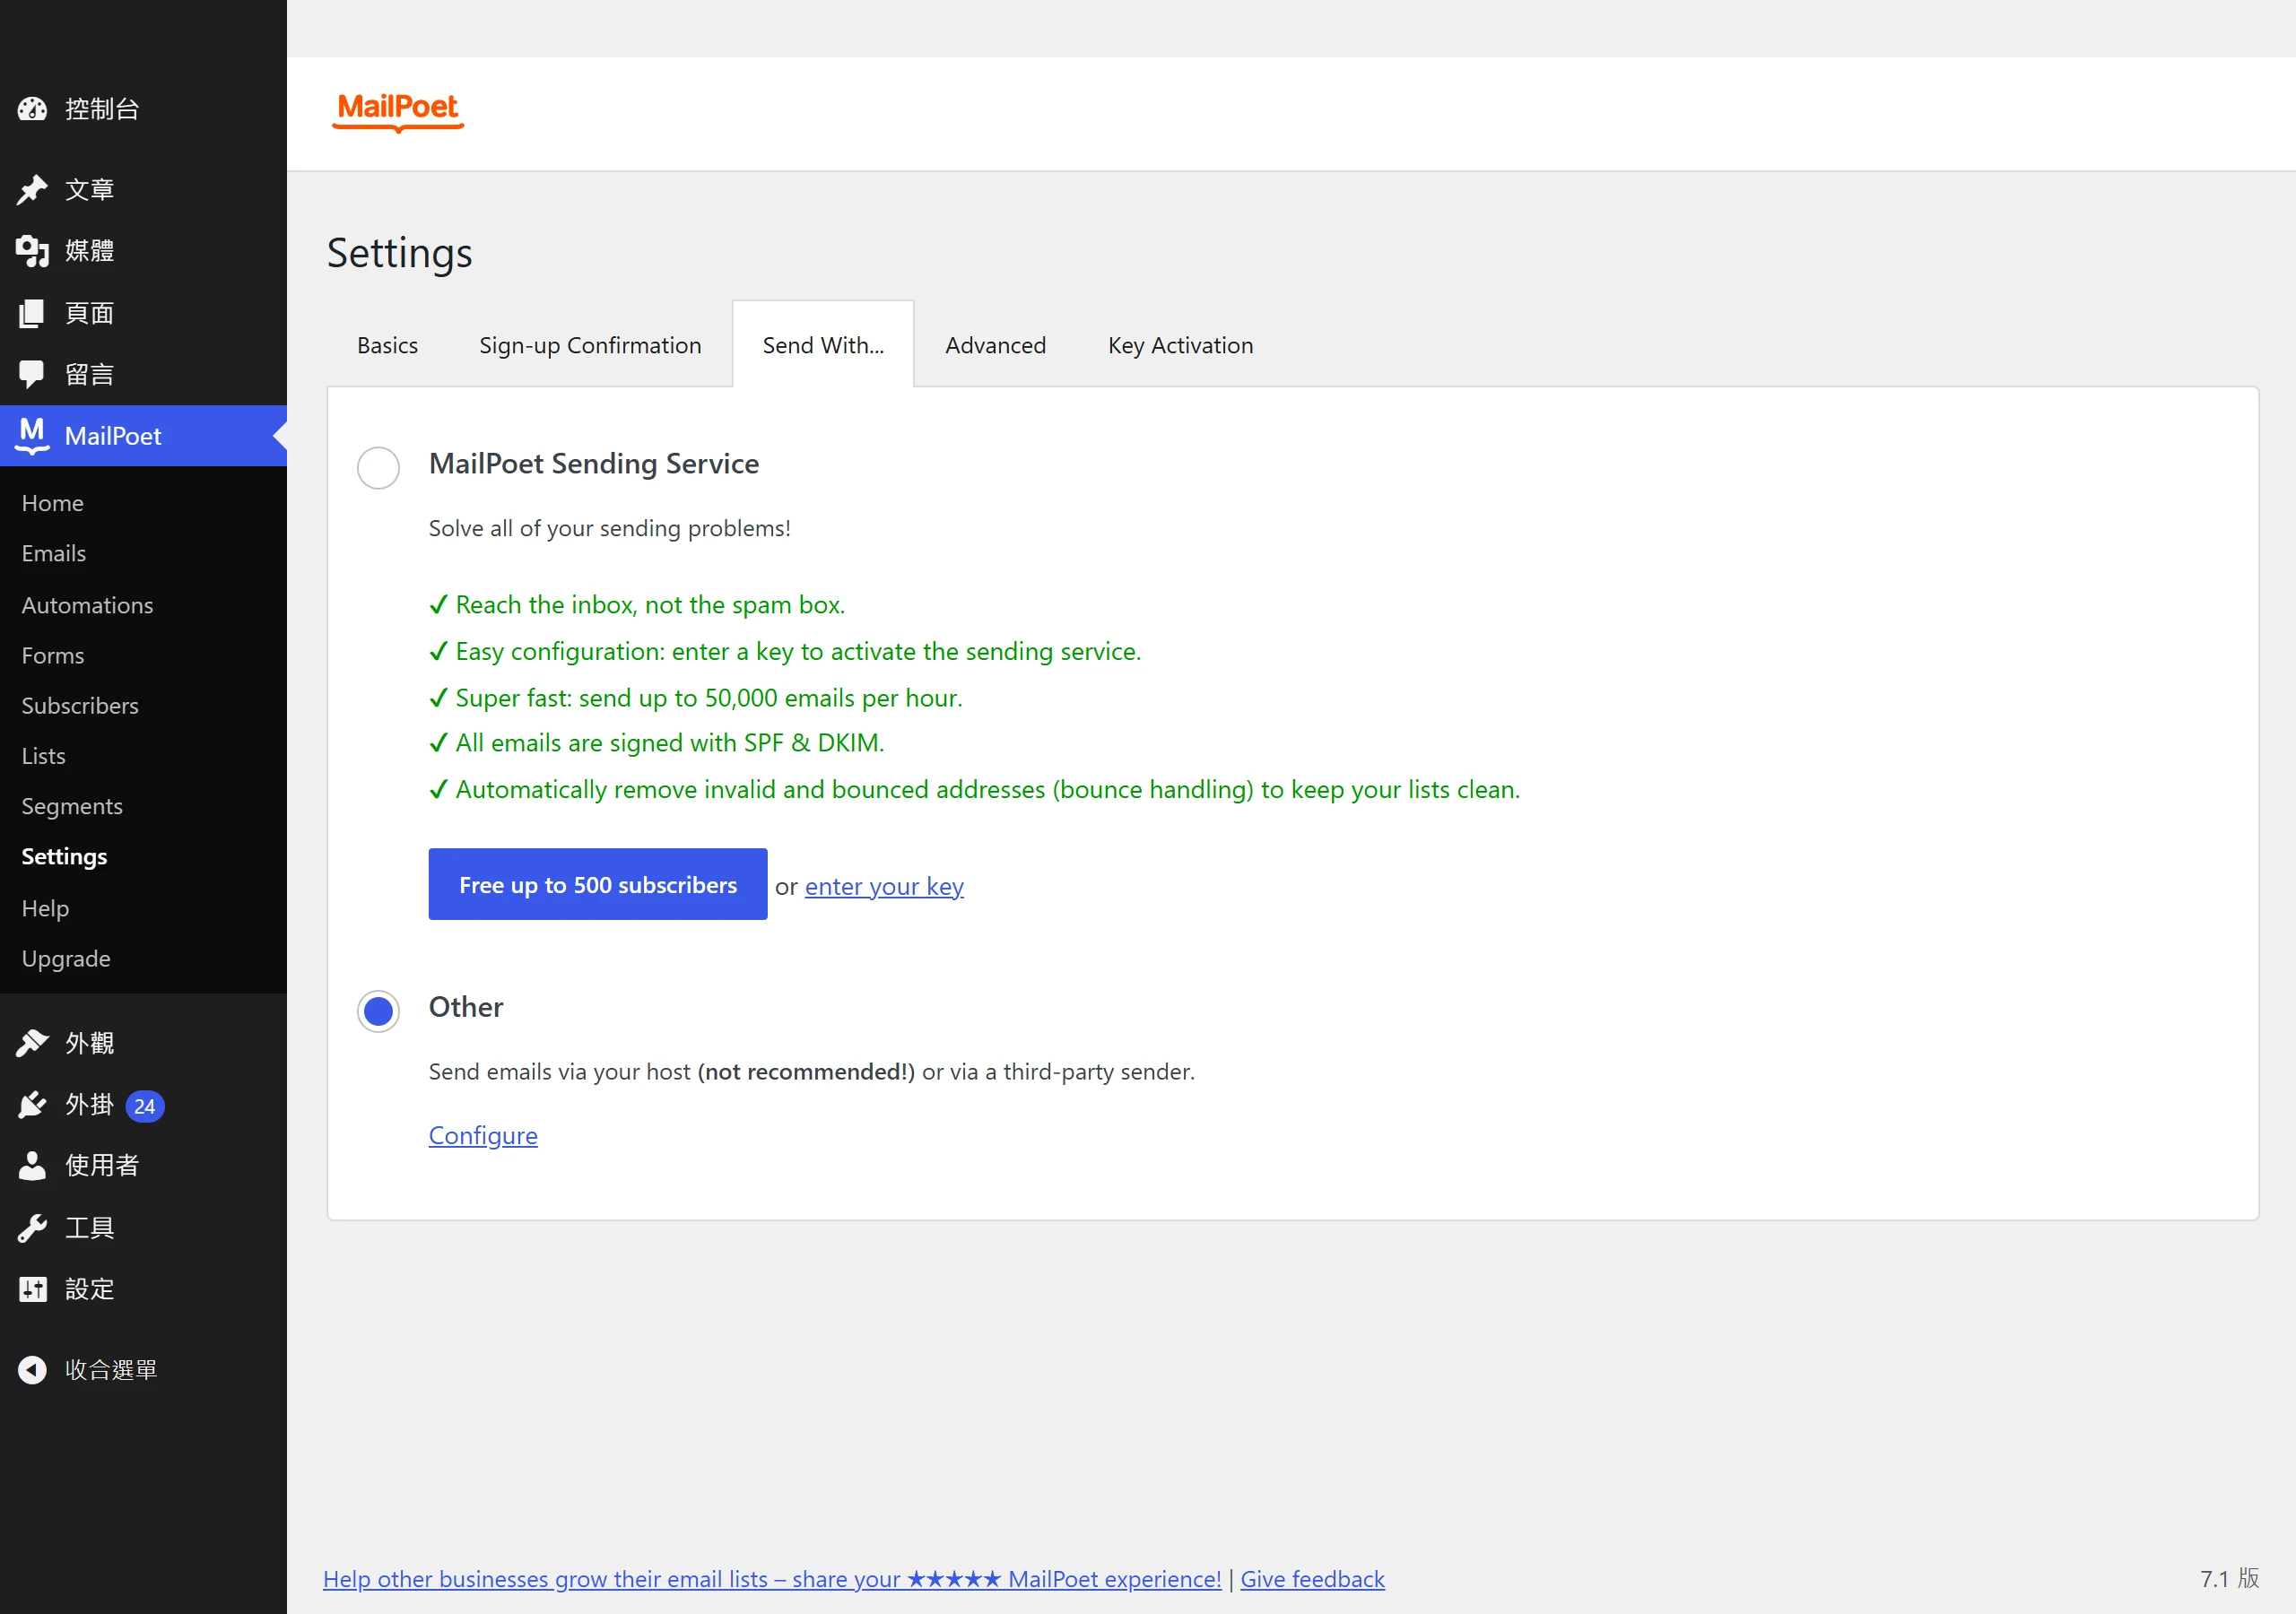Screen dimensions: 2296x1614
Task: Click the users person icon
Action: [x=32, y=1166]
